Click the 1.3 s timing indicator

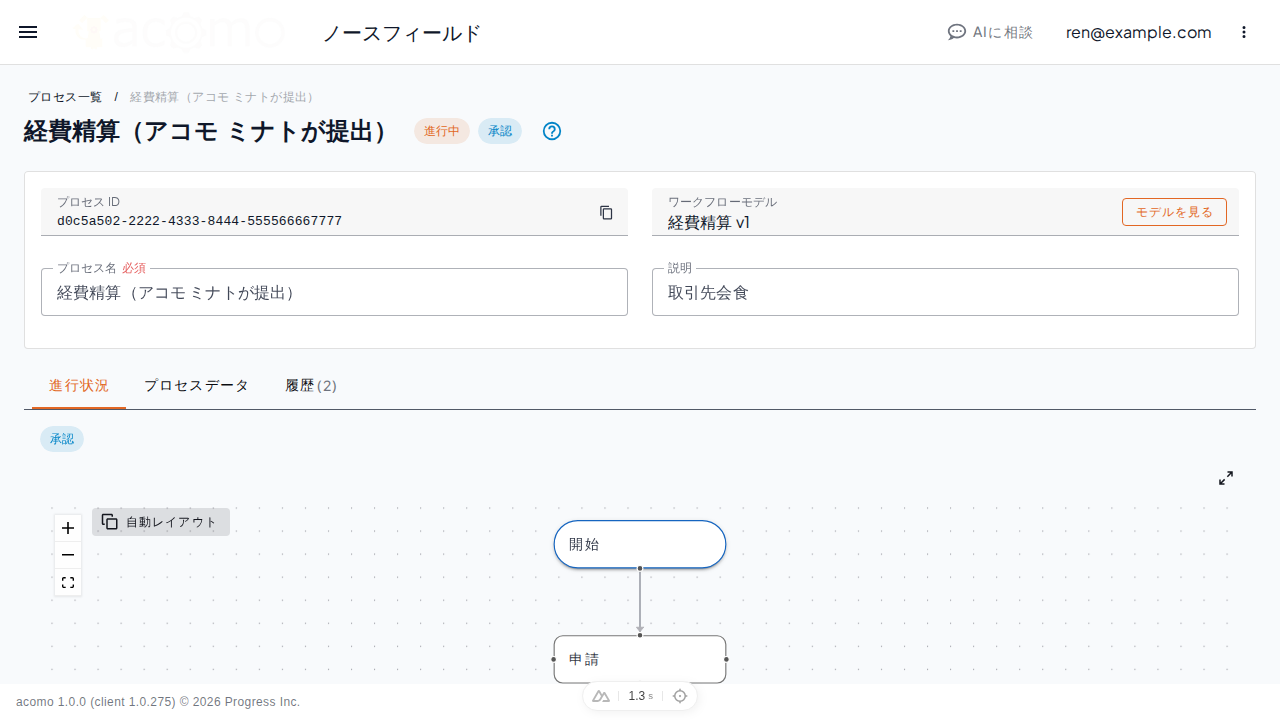coord(640,696)
